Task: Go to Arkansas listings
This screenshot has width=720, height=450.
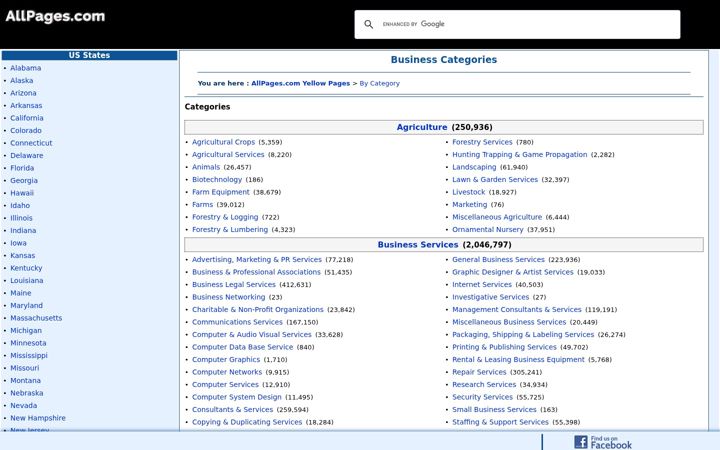Action: 26,105
